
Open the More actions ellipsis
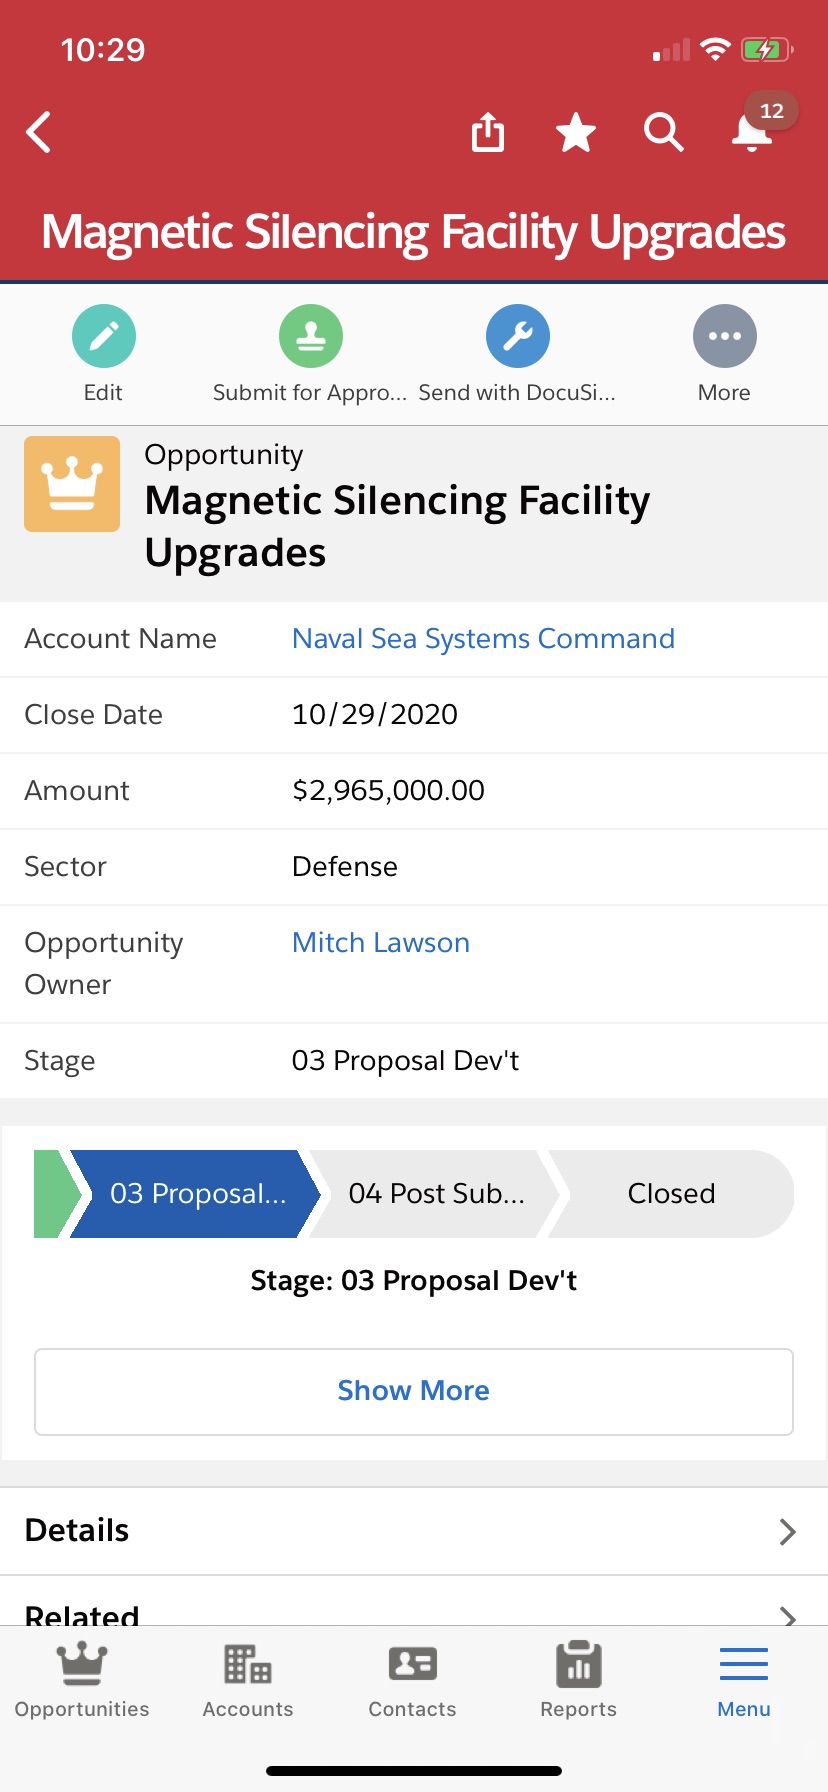[724, 336]
